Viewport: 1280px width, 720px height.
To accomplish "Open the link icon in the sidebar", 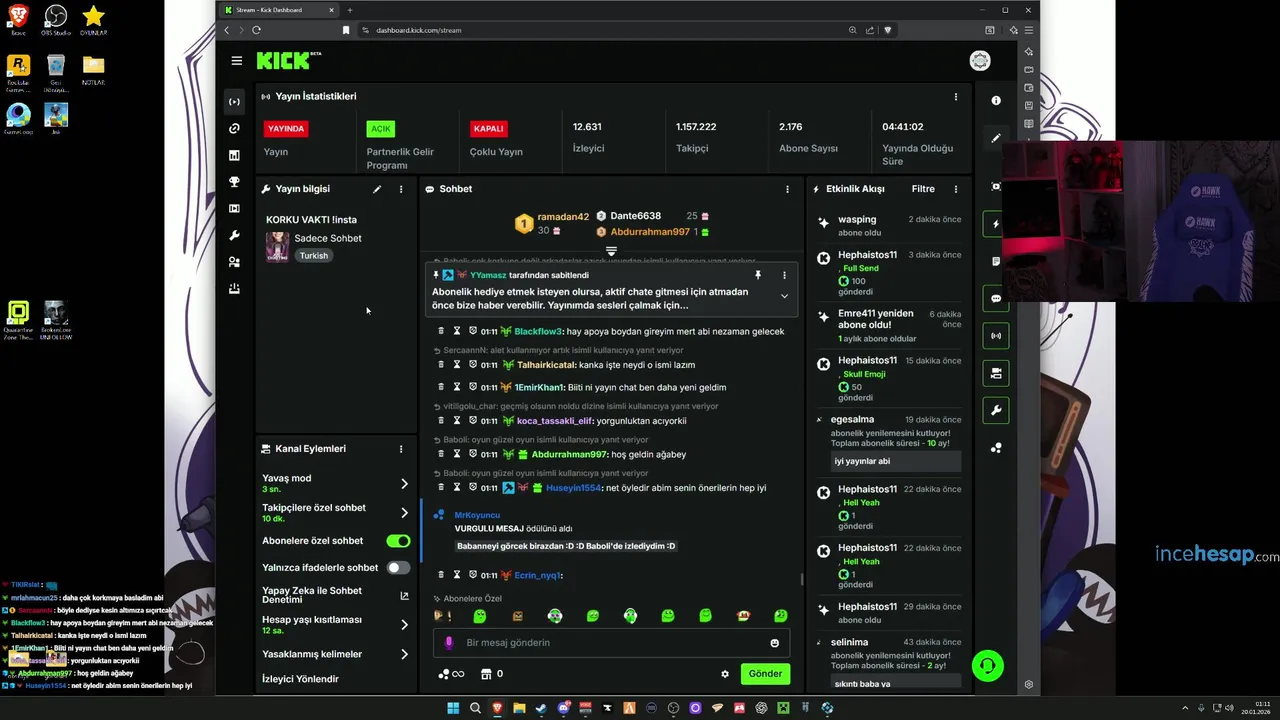I will (x=234, y=128).
